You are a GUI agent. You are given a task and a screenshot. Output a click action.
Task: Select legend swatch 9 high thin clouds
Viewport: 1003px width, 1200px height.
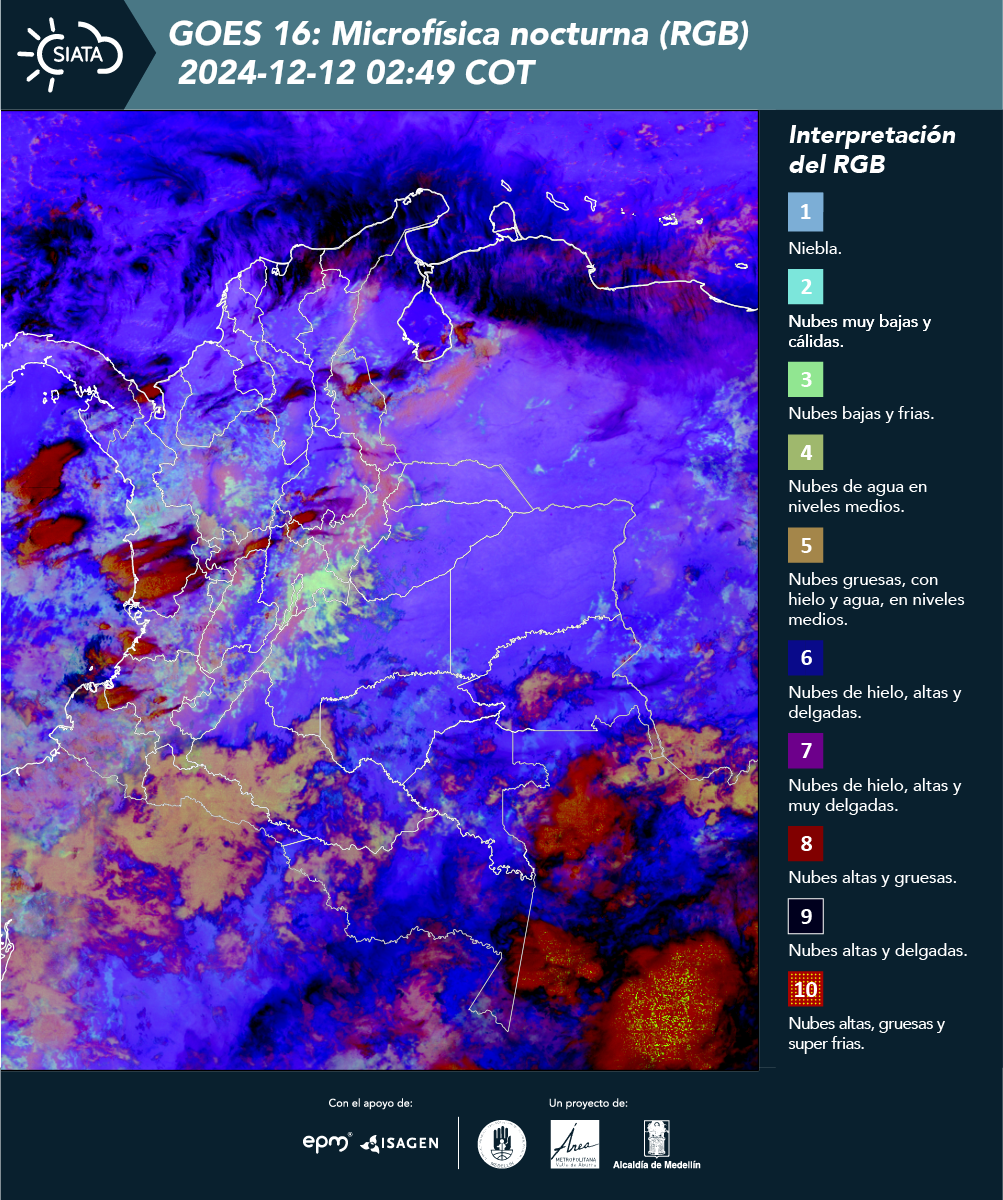[x=805, y=916]
